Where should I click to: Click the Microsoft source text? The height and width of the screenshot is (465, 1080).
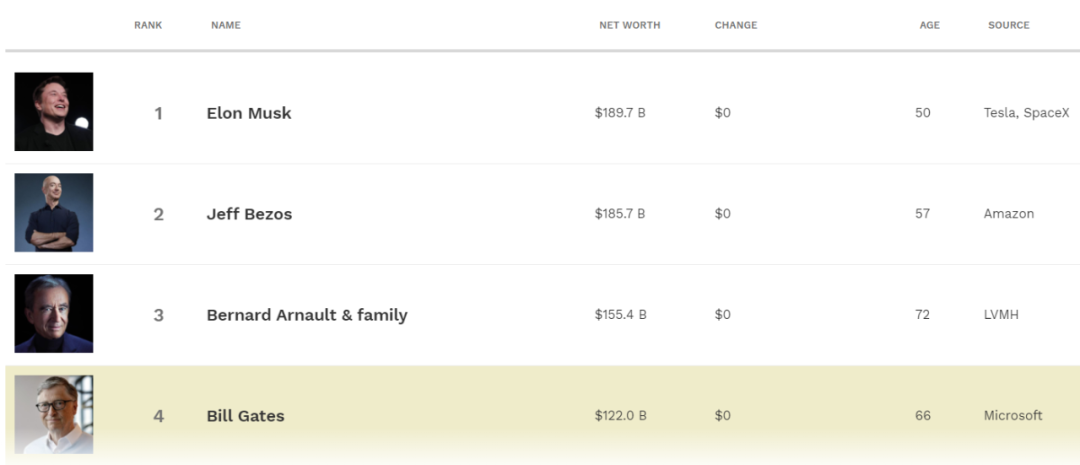pyautogui.click(x=1013, y=415)
